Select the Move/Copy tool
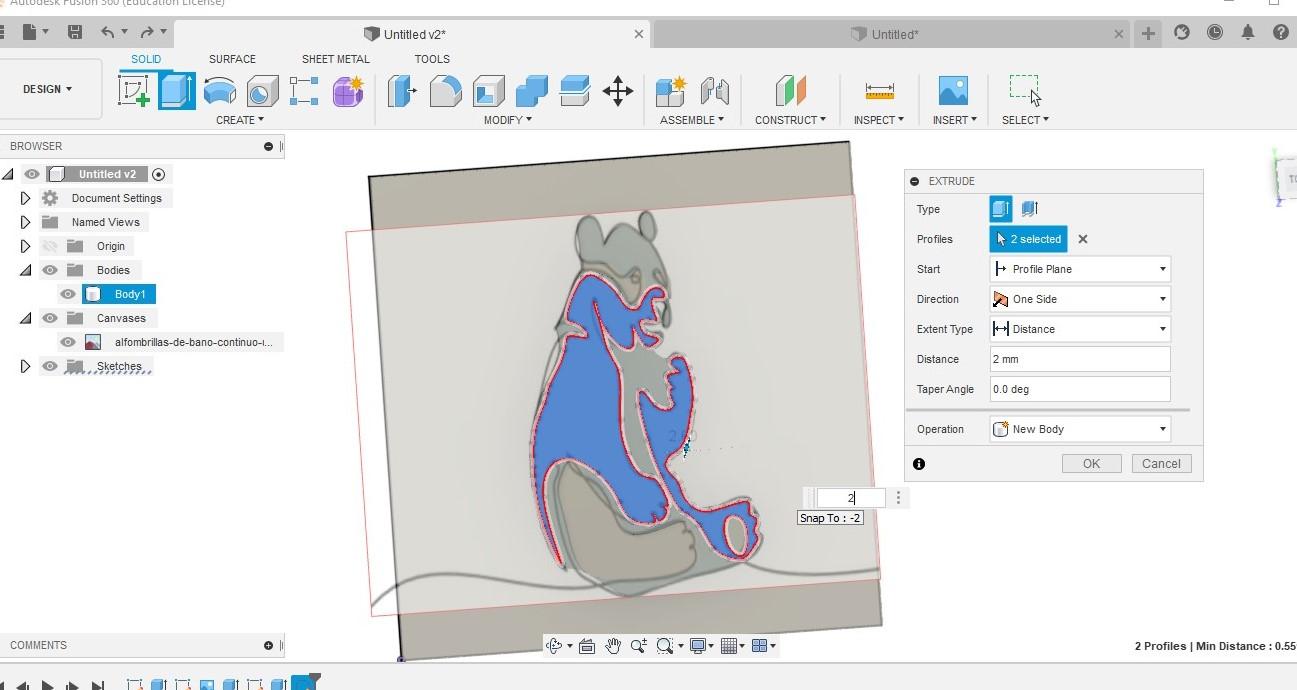 click(x=618, y=92)
